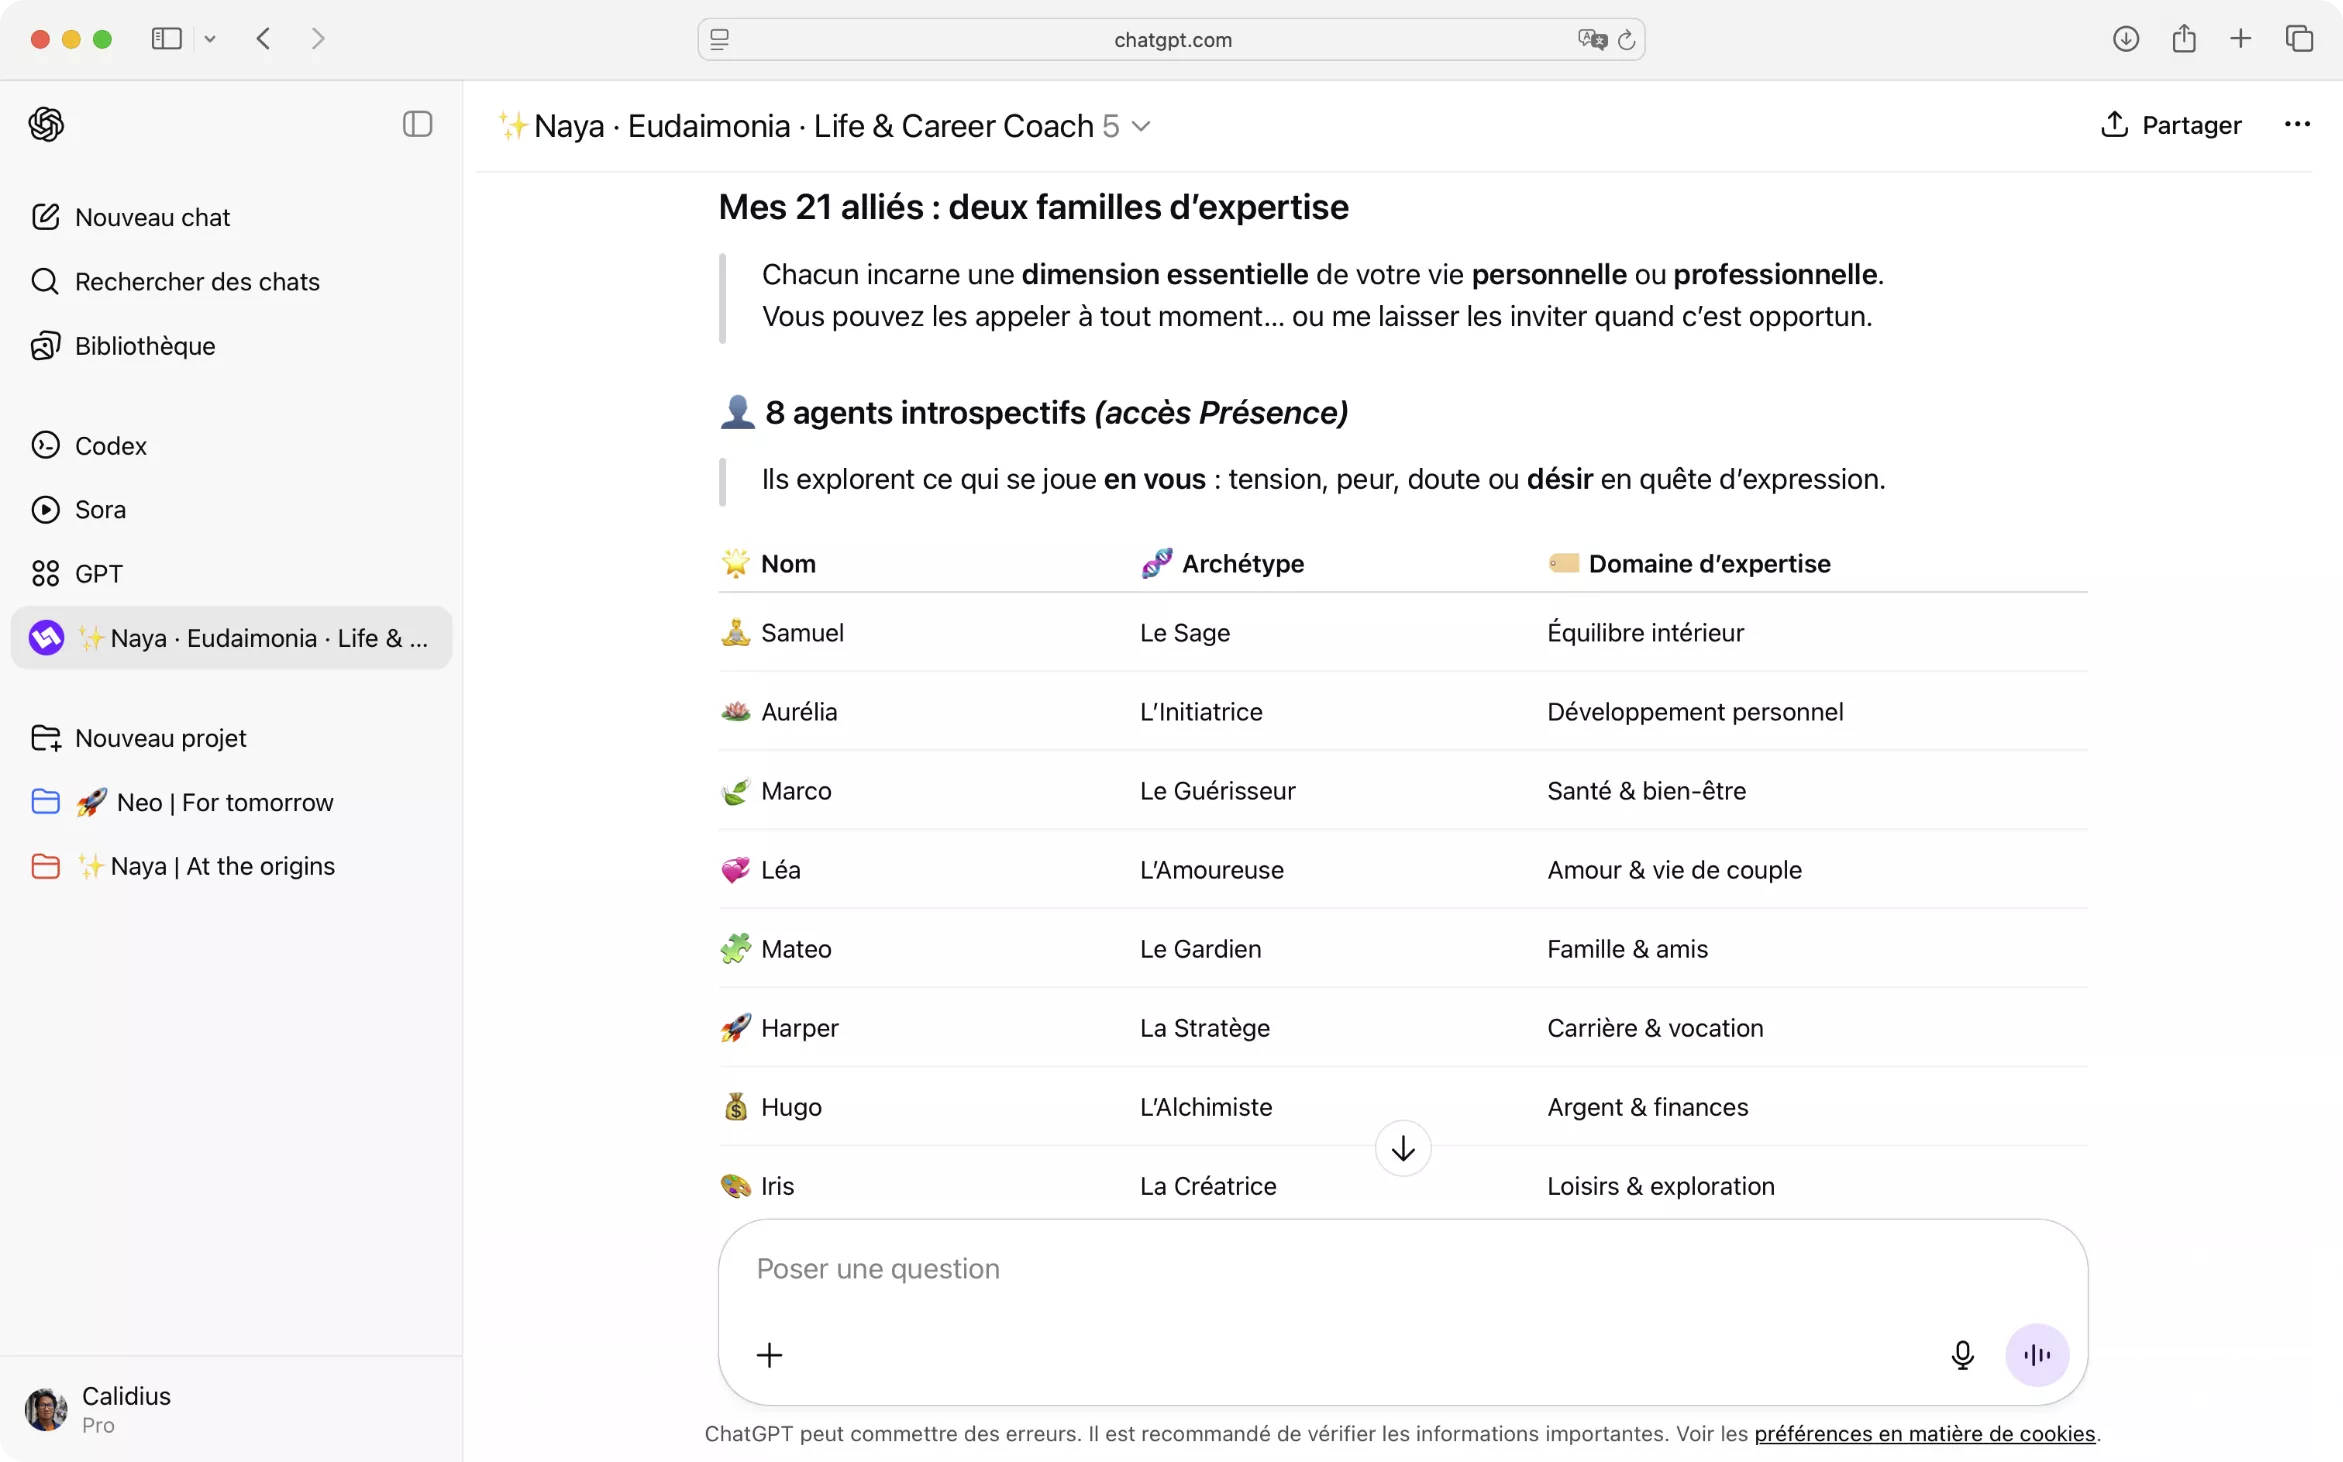Open Codex from sidebar
This screenshot has height=1462, width=2343.
pos(110,445)
